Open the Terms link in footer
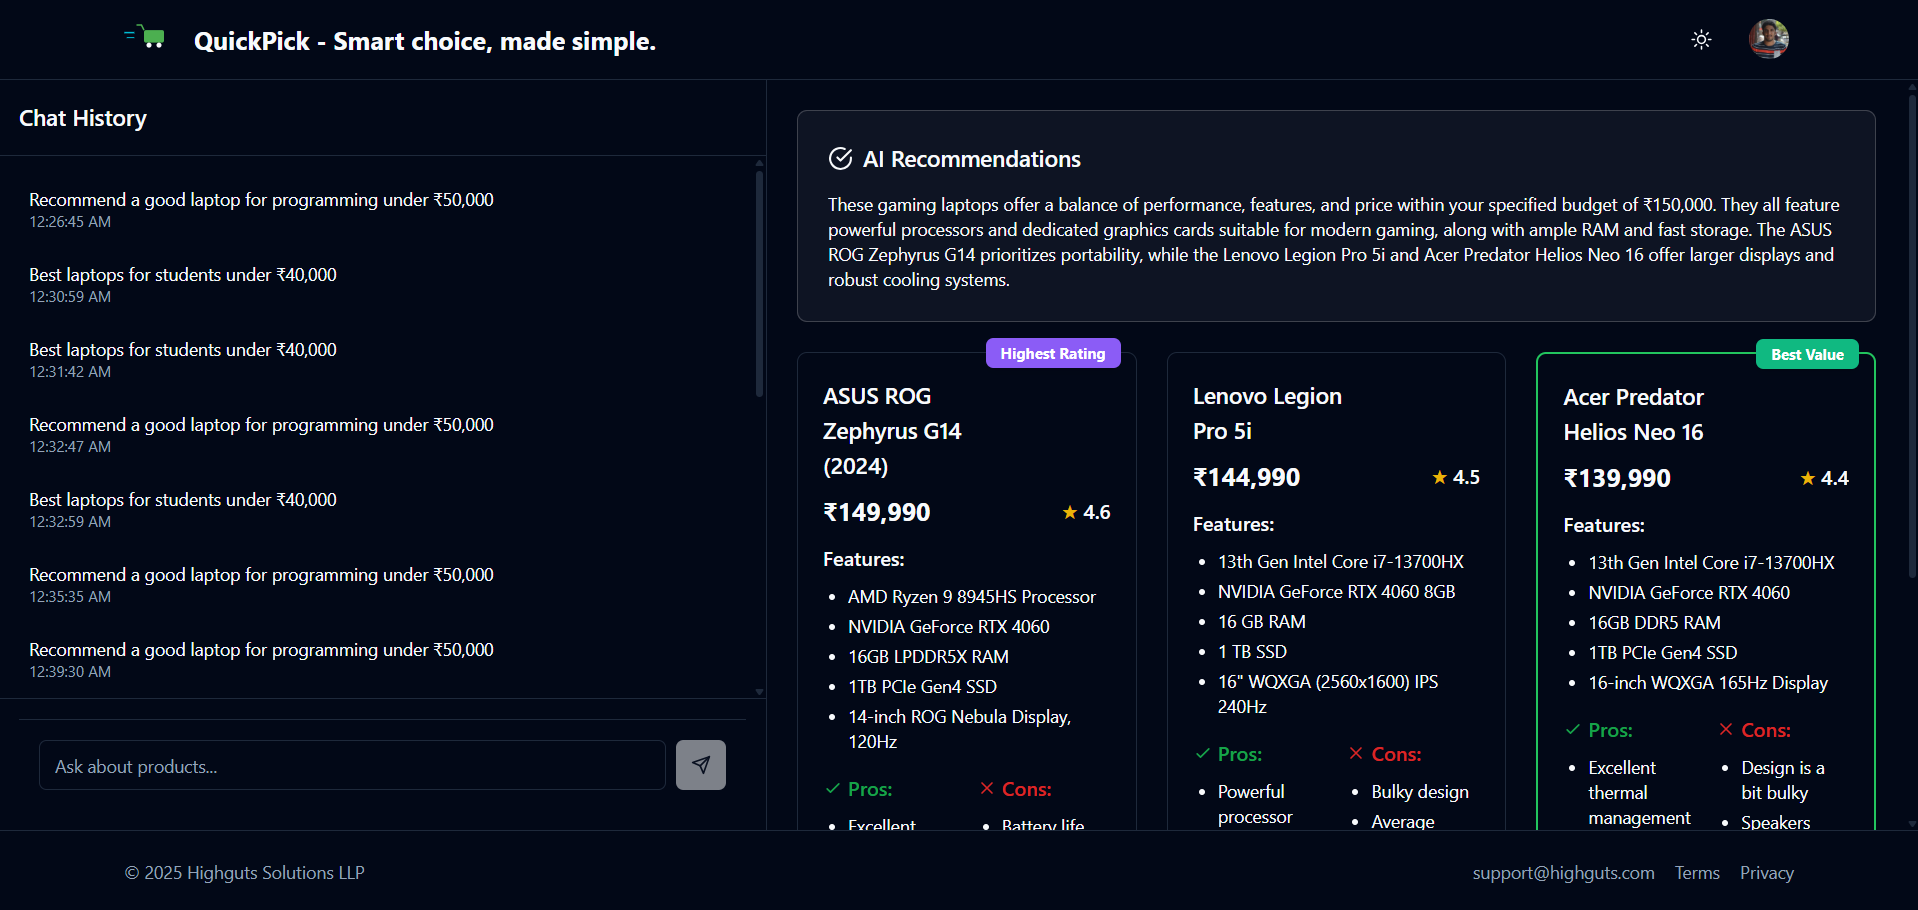 [1697, 872]
